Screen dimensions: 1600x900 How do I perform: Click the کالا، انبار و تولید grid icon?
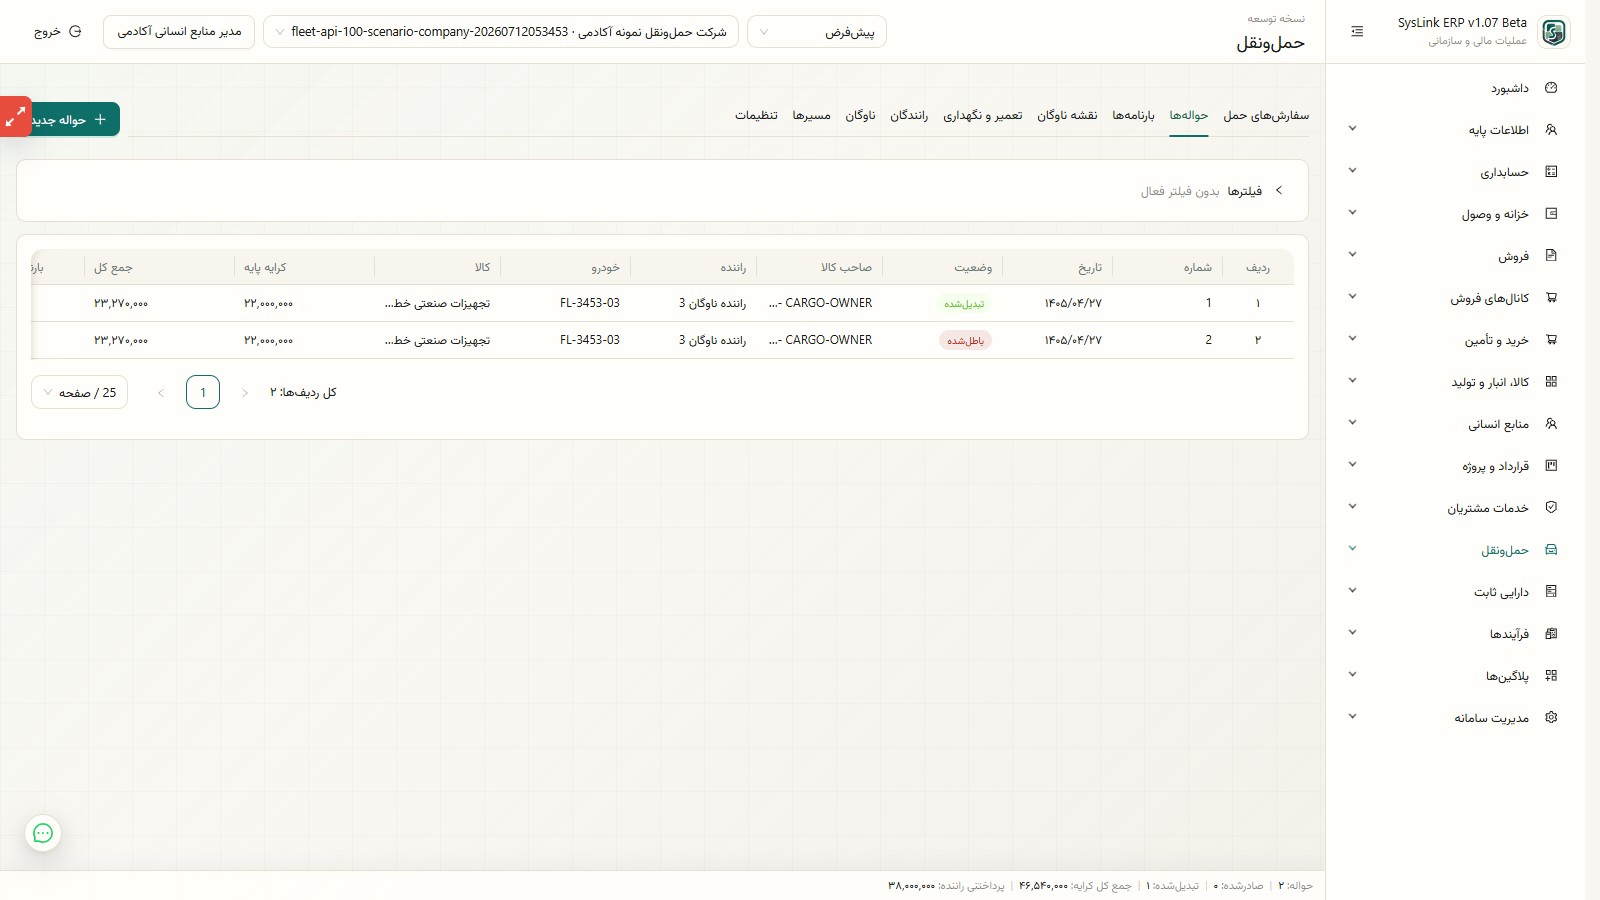[x=1551, y=382]
